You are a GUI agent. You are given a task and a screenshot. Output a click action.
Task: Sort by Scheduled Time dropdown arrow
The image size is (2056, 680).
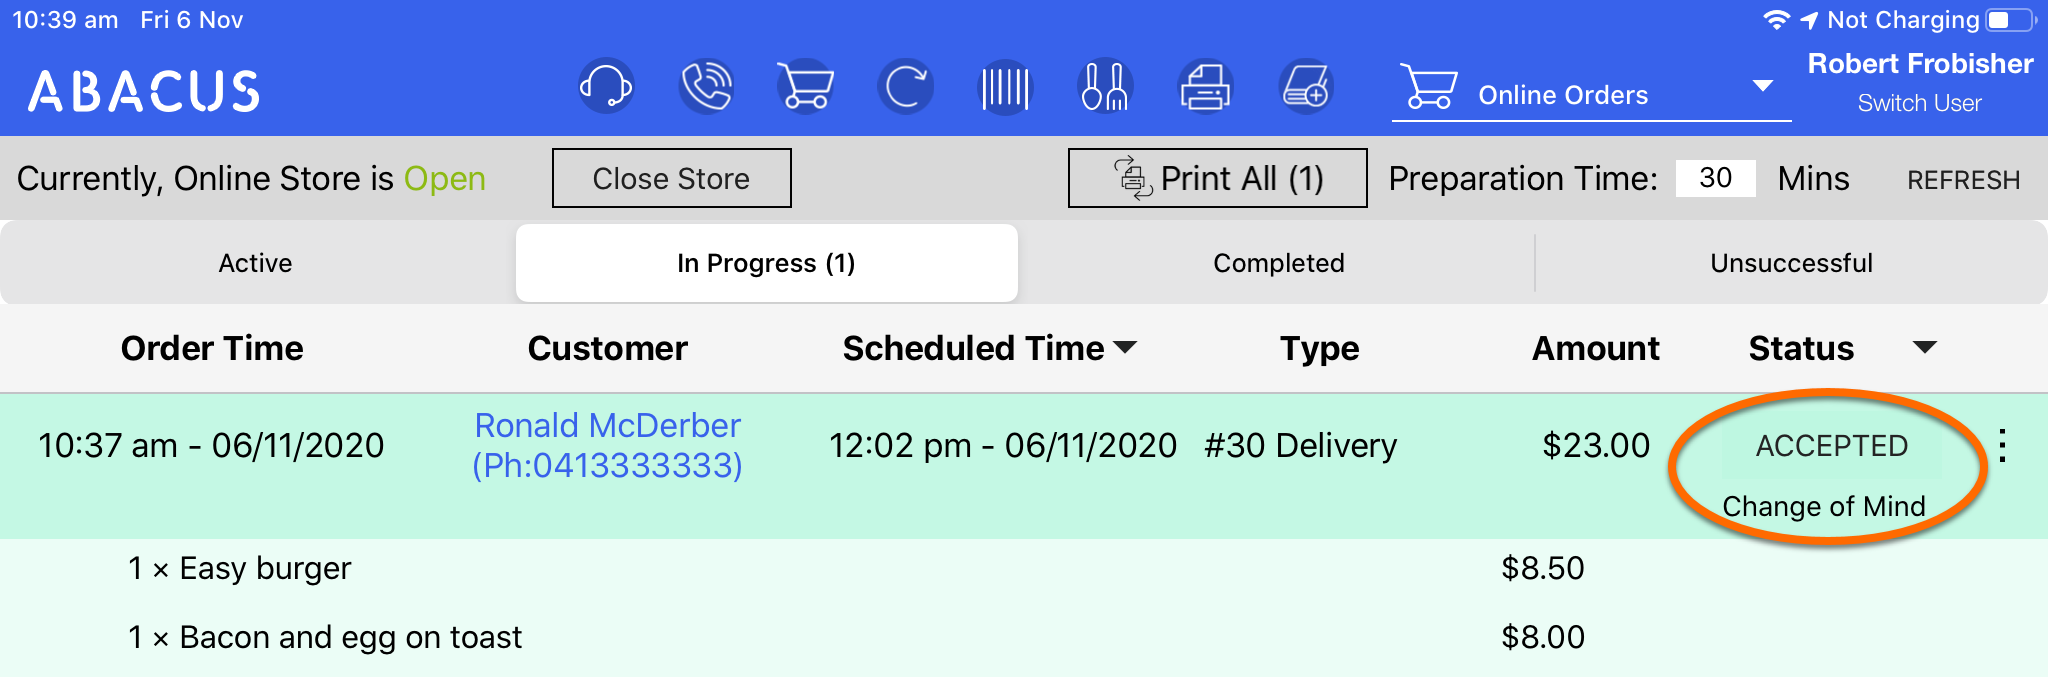(1125, 347)
